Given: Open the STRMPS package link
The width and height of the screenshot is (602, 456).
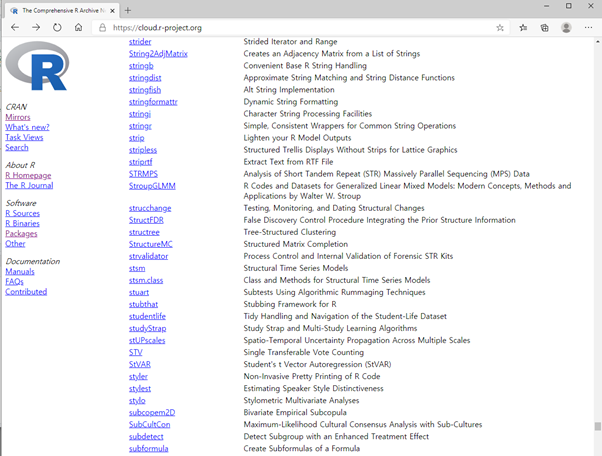Looking at the screenshot, I should pos(144,174).
